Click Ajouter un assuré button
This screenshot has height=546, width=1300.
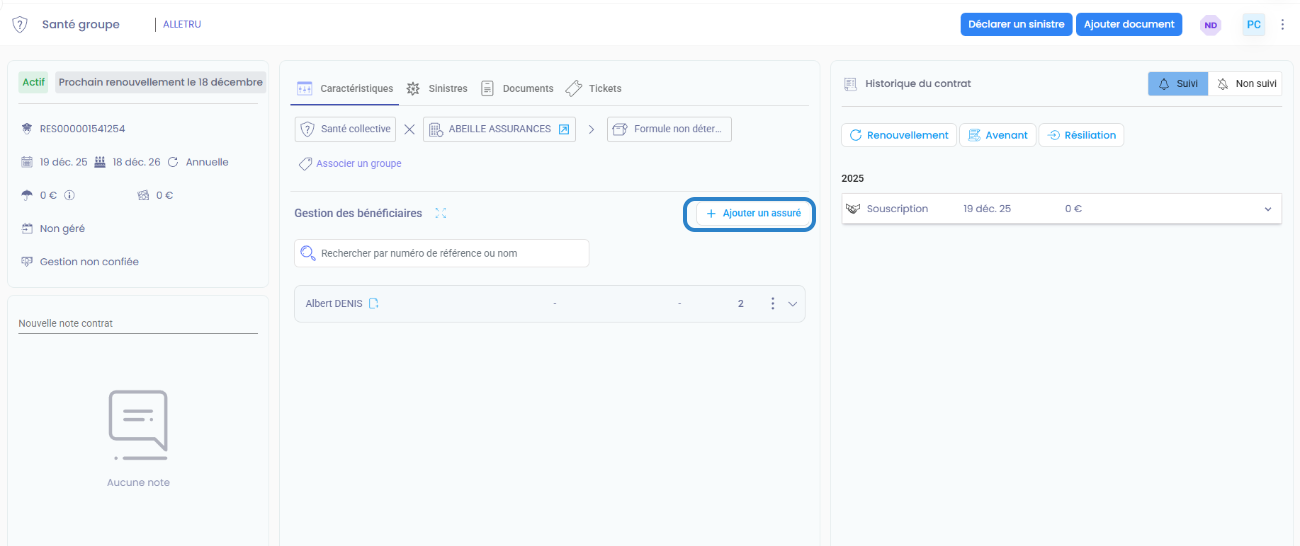click(x=752, y=213)
